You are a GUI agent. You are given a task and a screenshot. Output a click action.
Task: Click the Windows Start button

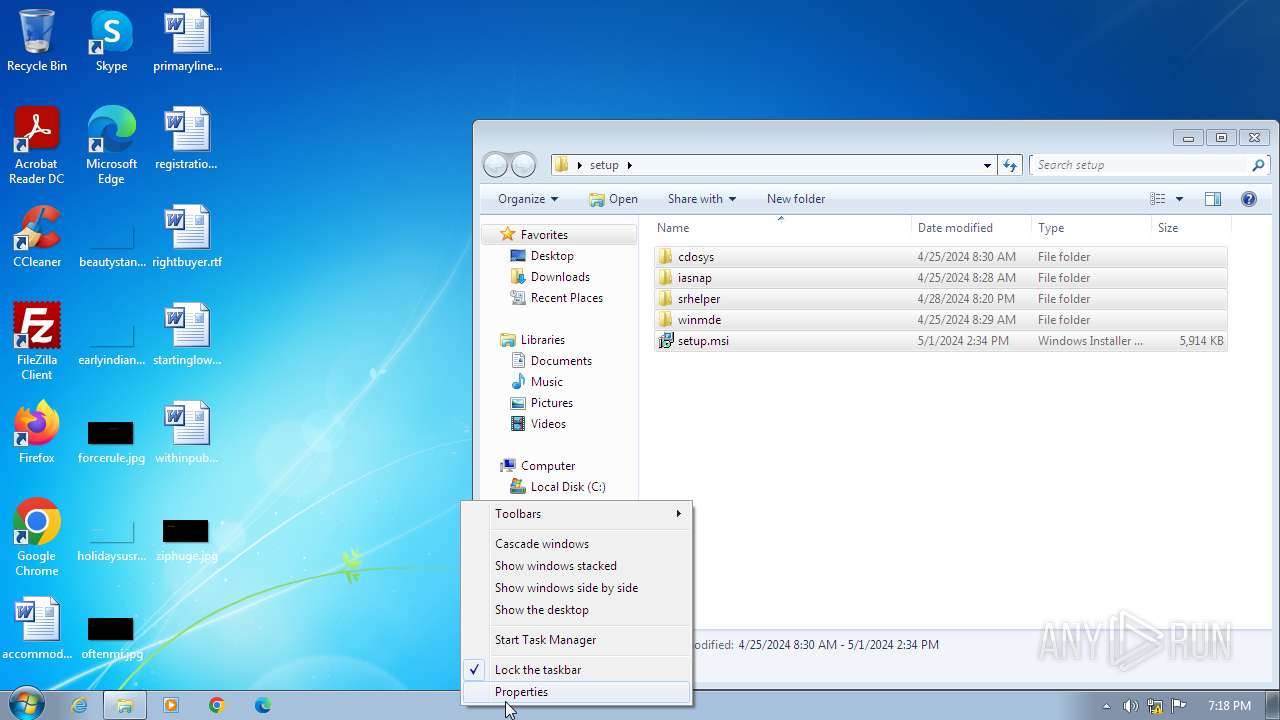tap(25, 705)
